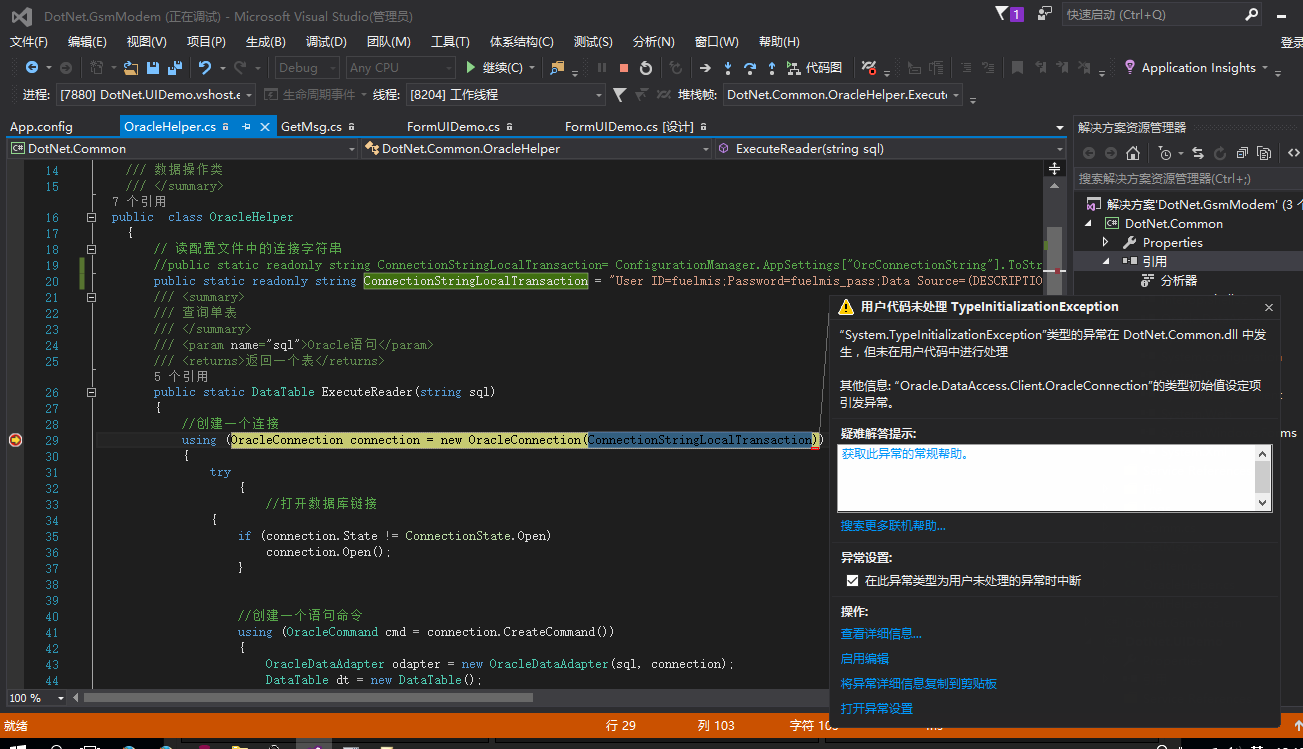This screenshot has height=749, width=1303.
Task: Click the Save single-disk icon
Action: (153, 67)
